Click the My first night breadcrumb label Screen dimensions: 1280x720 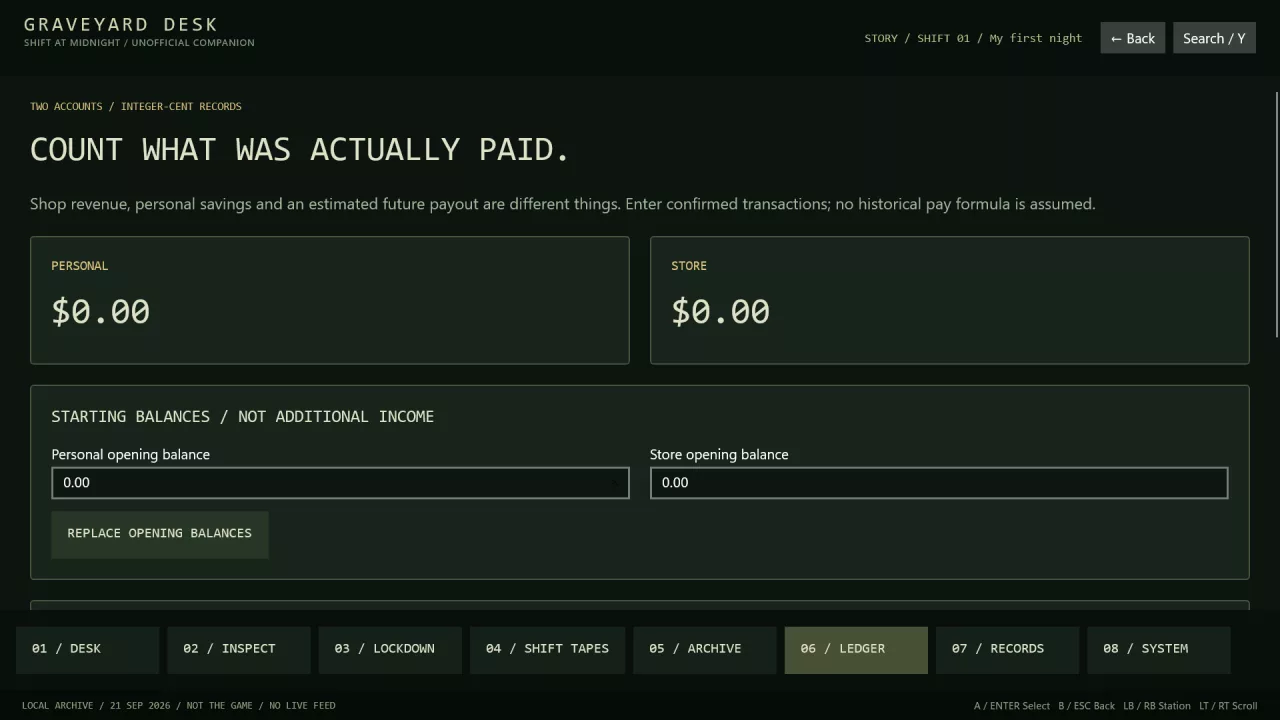1036,38
